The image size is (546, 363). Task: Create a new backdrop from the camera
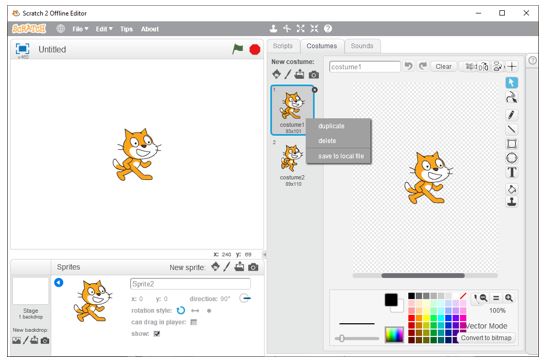45,340
